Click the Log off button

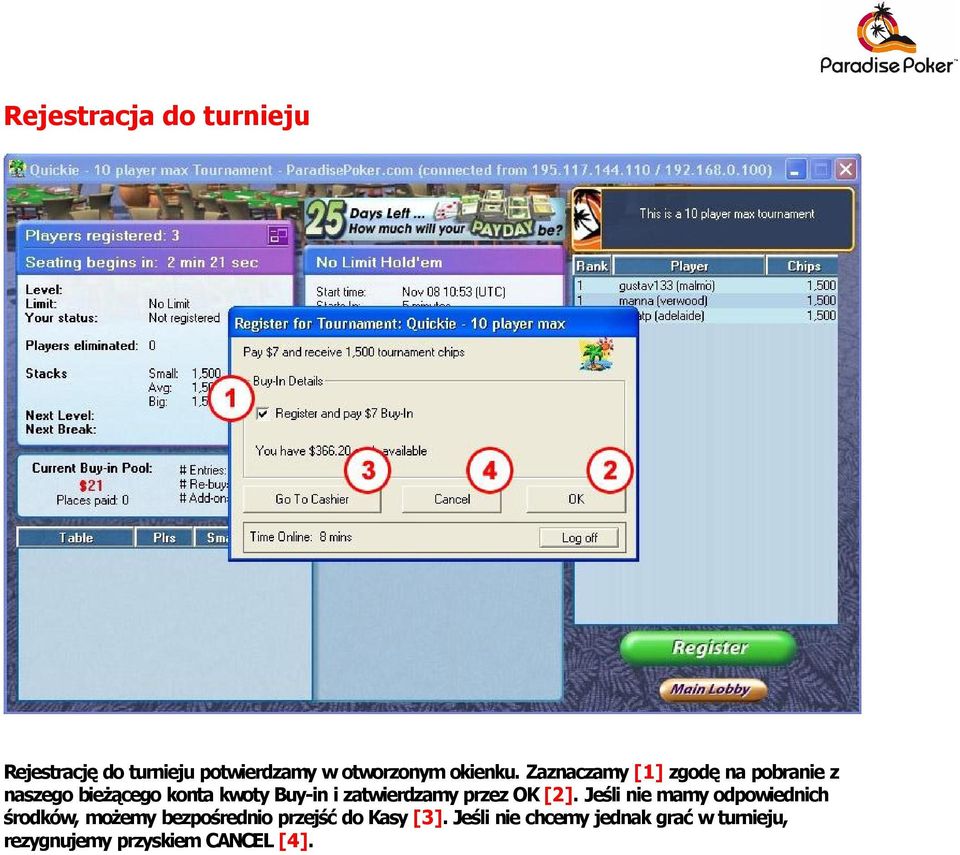[x=579, y=538]
